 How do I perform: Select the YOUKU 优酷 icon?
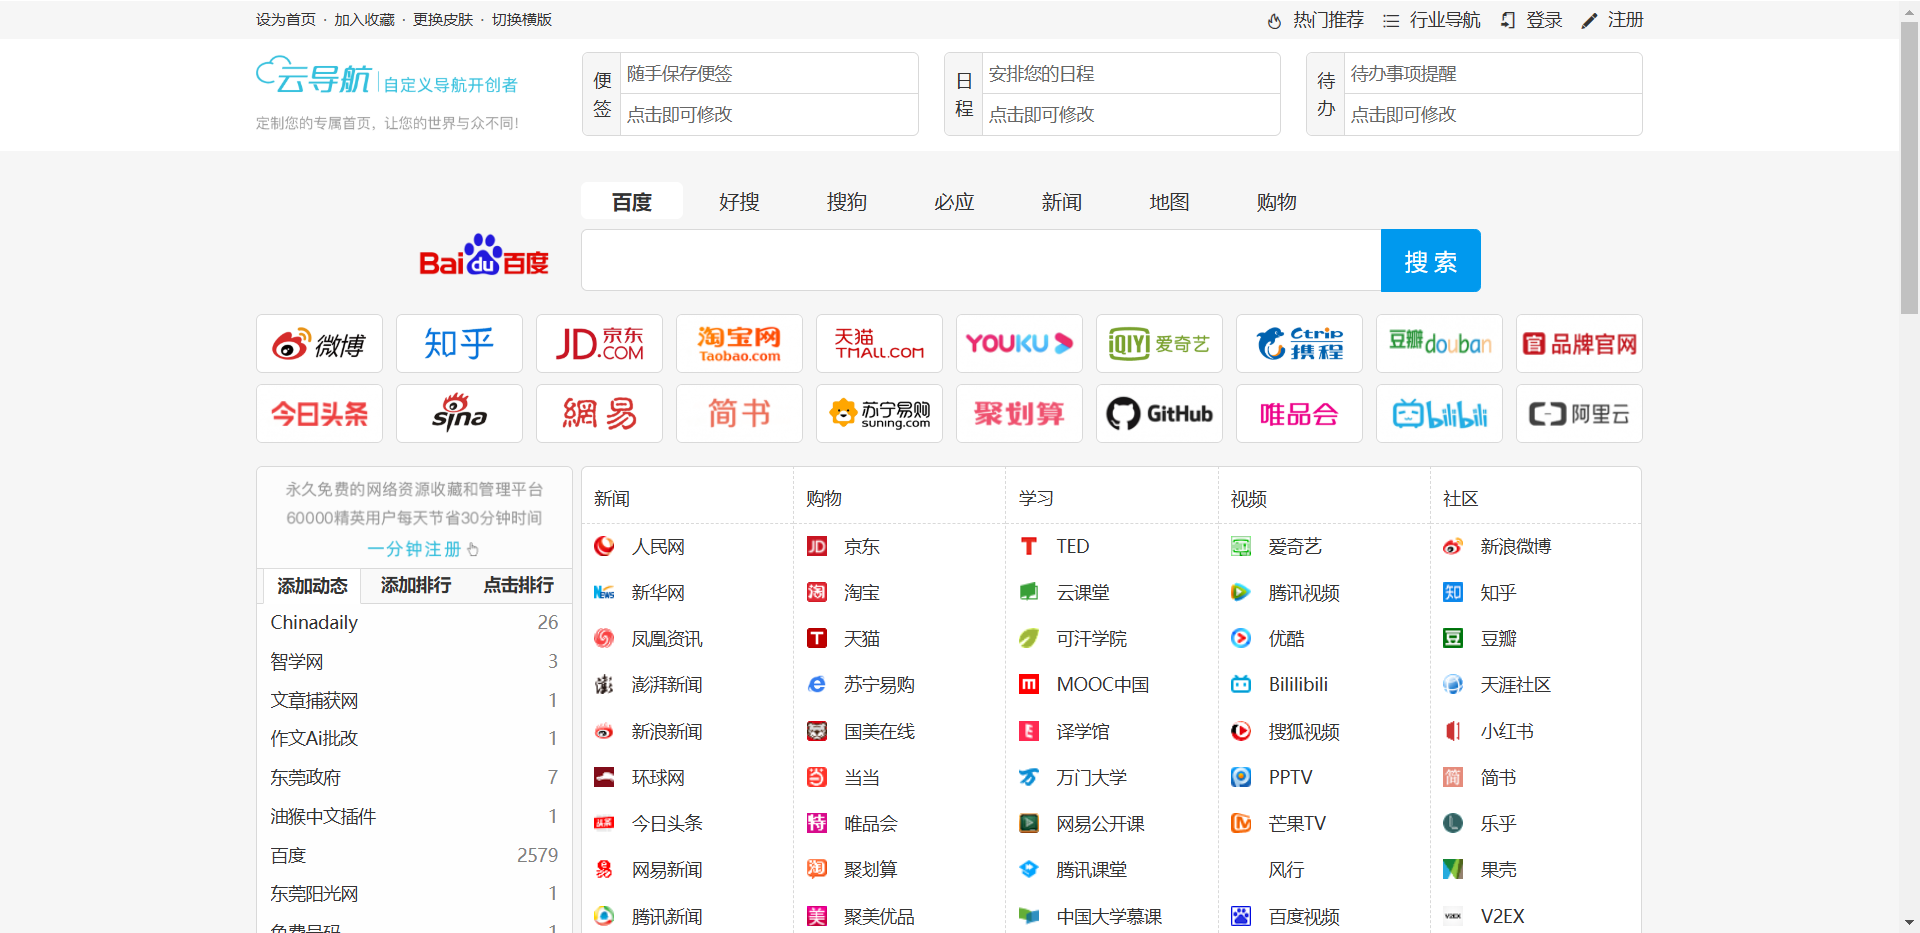point(1018,343)
